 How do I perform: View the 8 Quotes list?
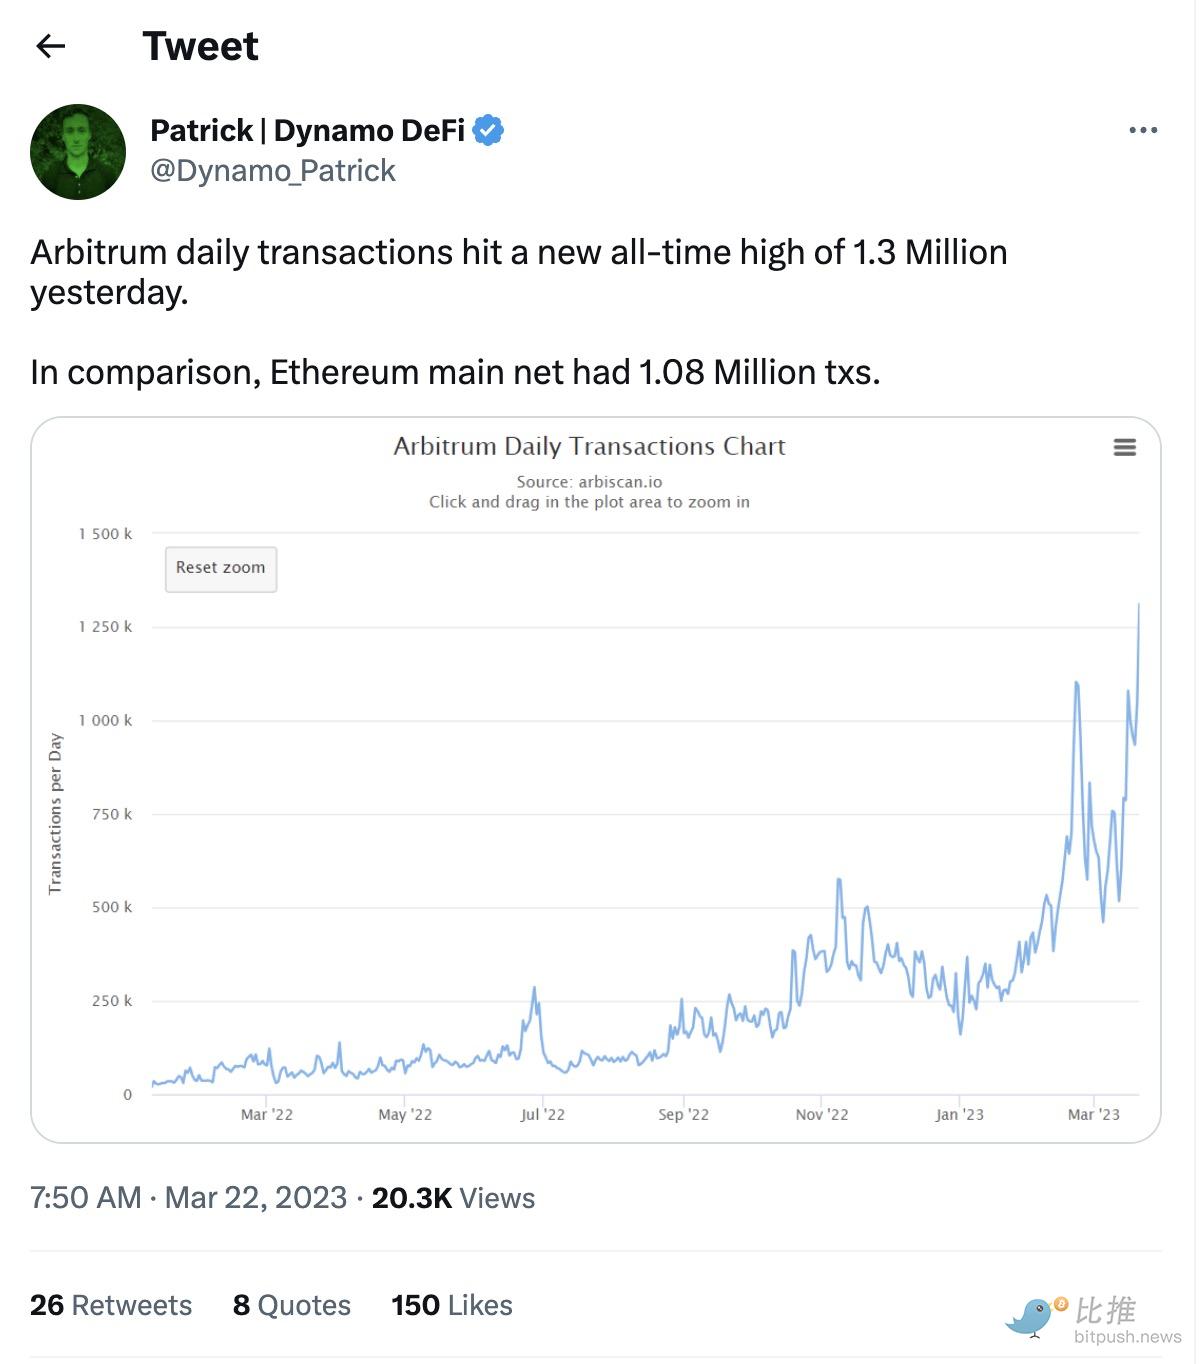292,1305
